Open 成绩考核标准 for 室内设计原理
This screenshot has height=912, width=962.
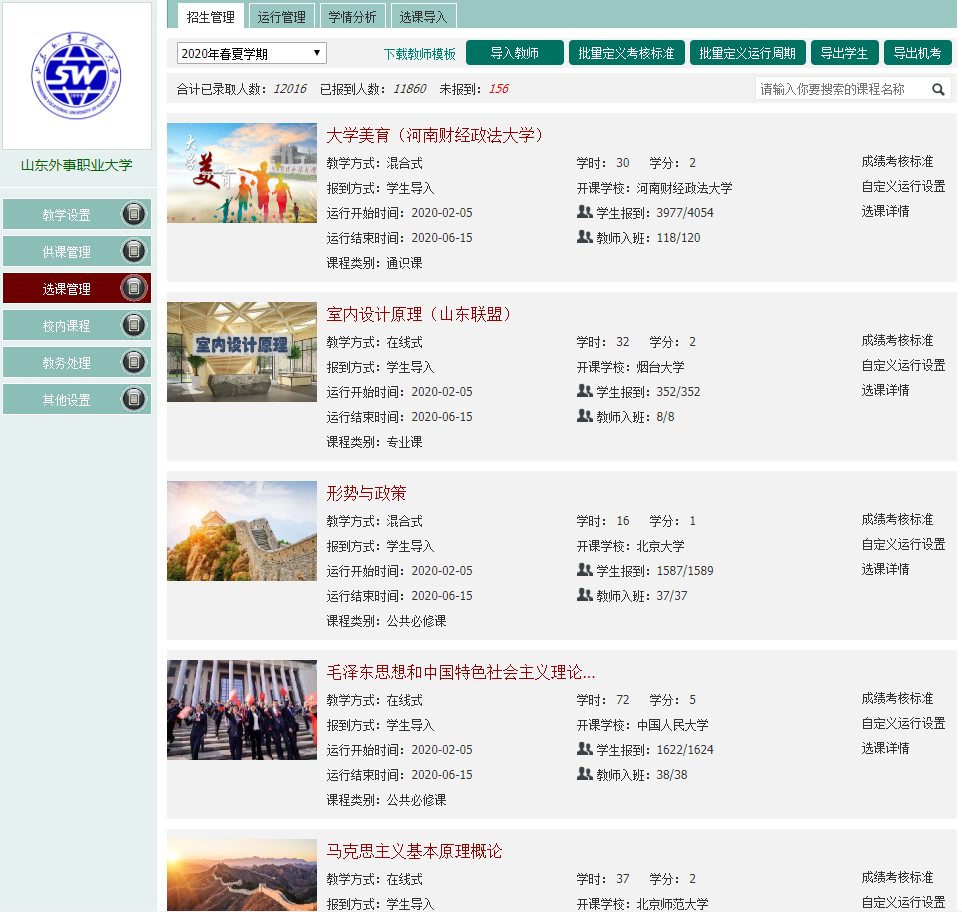pyautogui.click(x=897, y=340)
